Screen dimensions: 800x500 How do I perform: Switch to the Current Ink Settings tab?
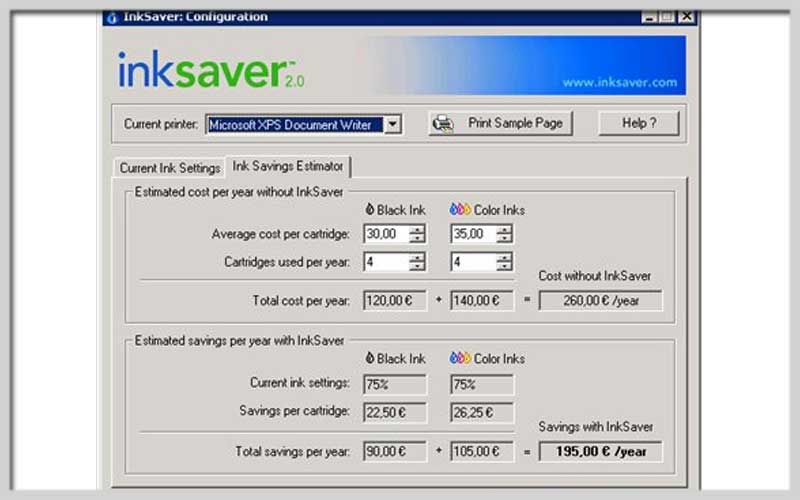point(169,168)
